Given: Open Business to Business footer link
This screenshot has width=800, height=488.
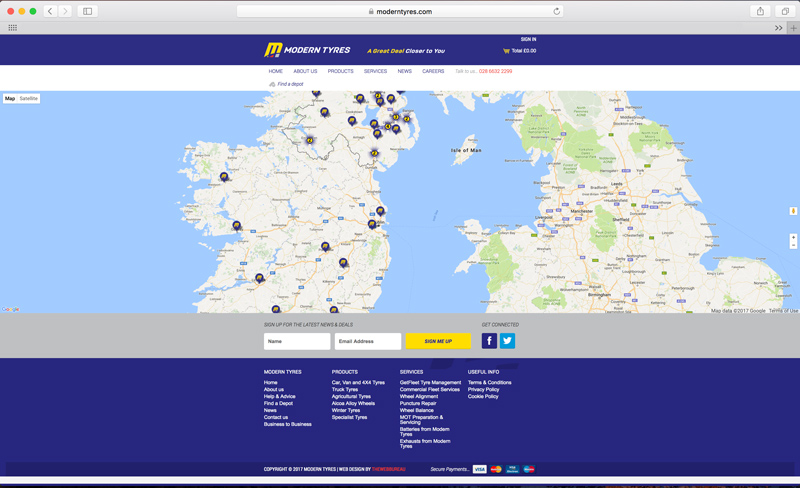Looking at the screenshot, I should [287, 424].
